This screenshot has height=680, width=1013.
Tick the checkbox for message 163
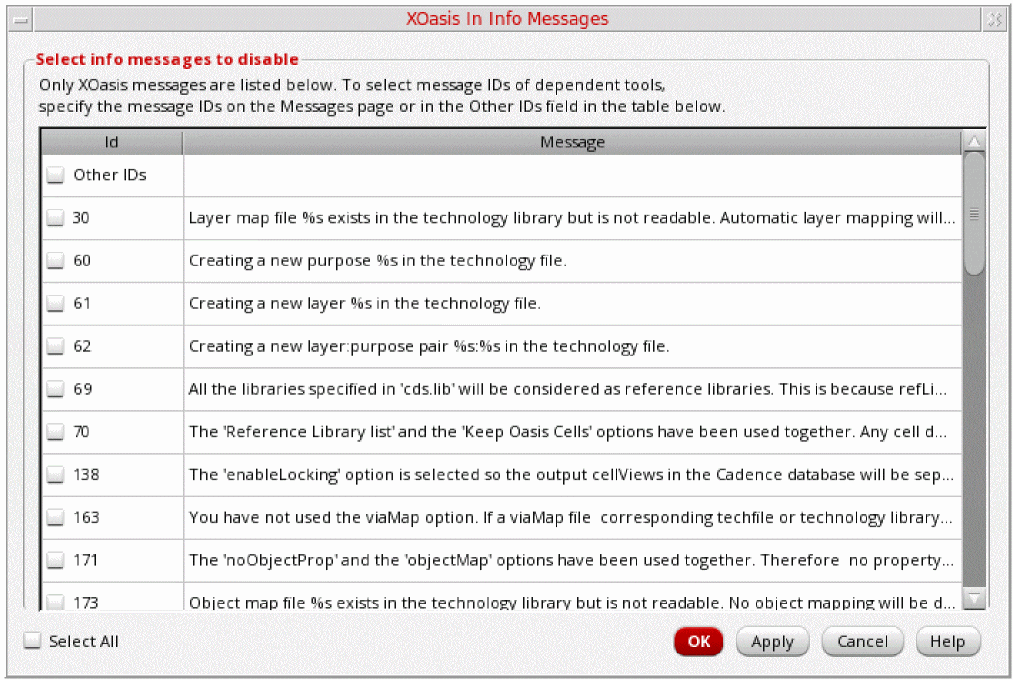[x=56, y=517]
